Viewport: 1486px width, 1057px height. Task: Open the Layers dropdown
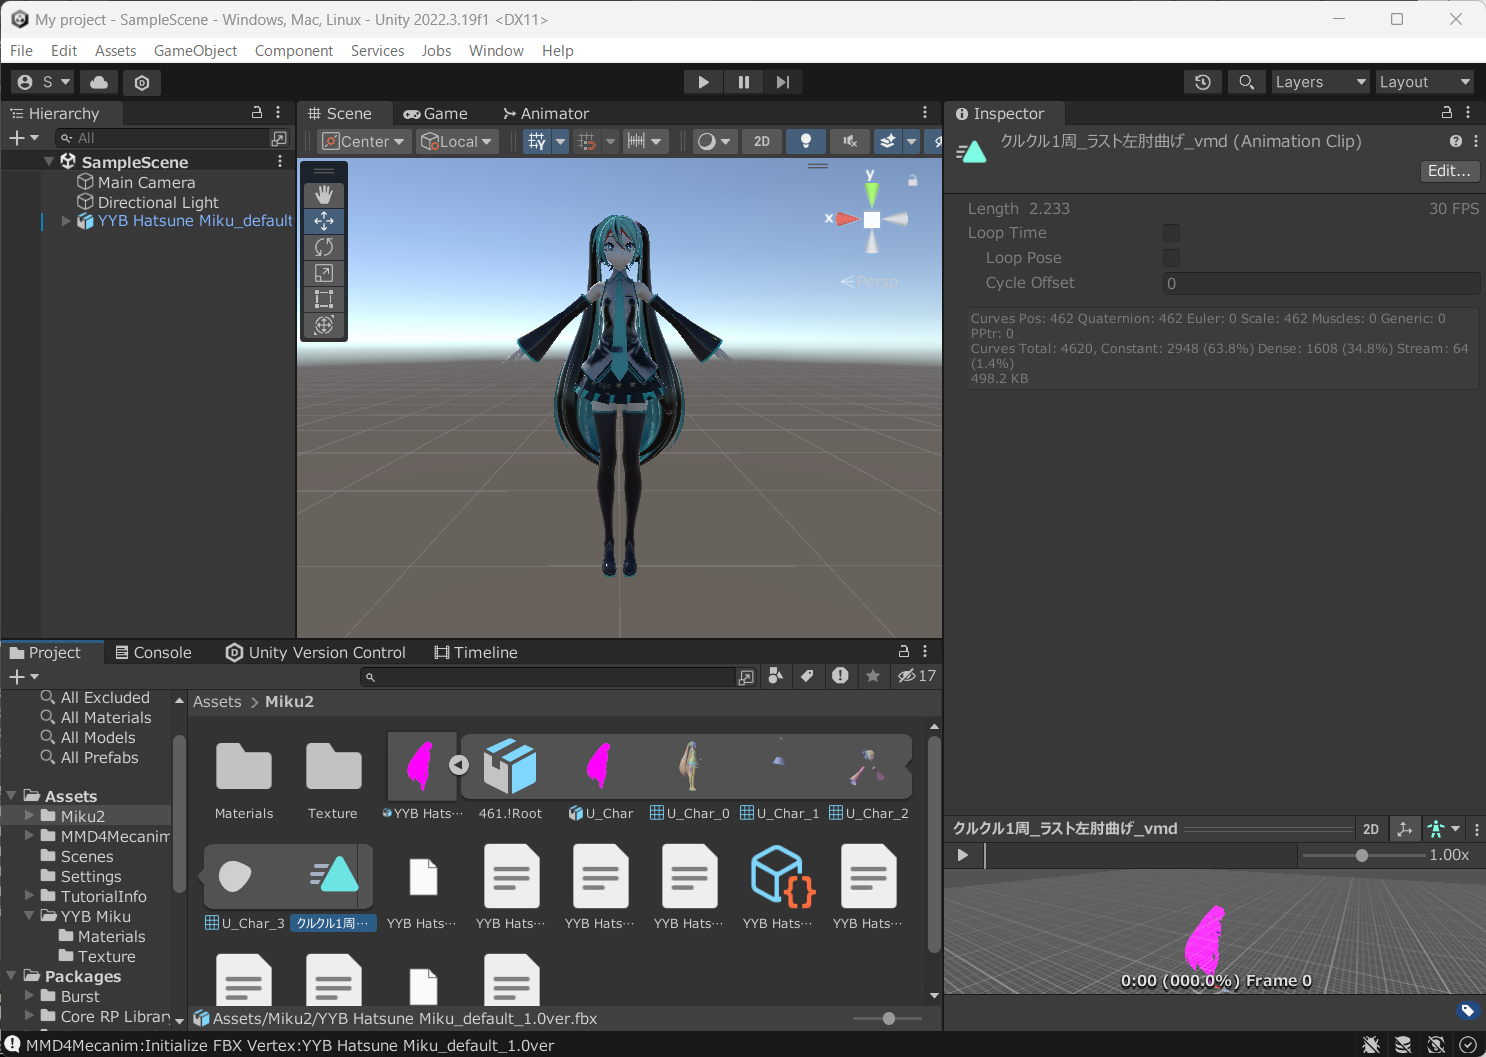coord(1319,81)
